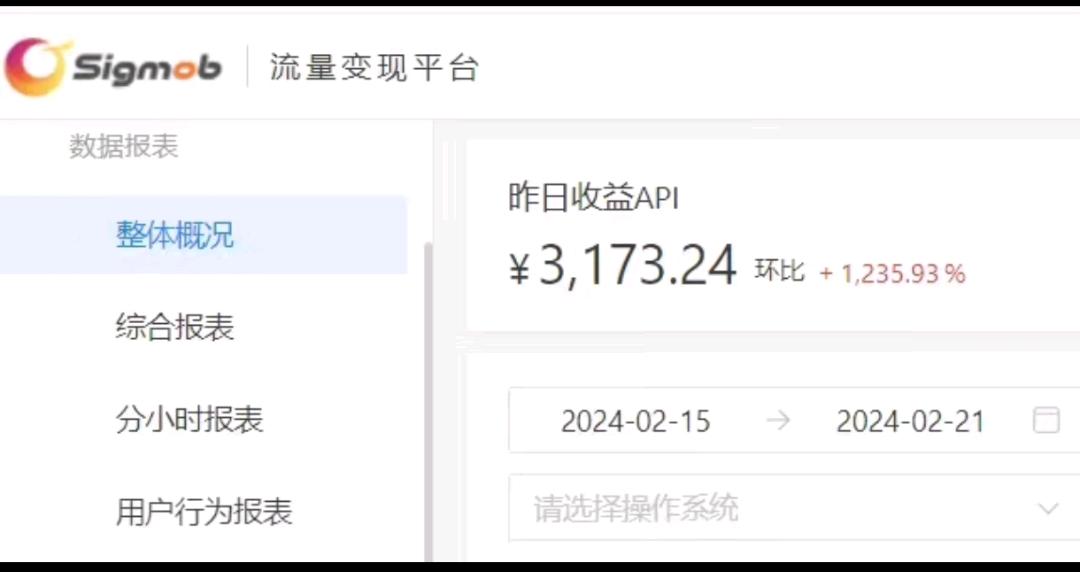The height and width of the screenshot is (572, 1080).
Task: Expand the operating system dropdown chevron
Action: [1048, 509]
